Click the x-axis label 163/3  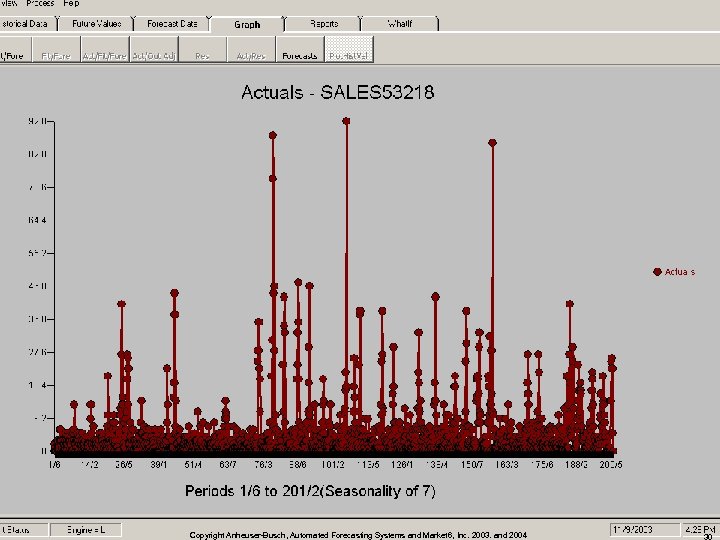(x=506, y=465)
